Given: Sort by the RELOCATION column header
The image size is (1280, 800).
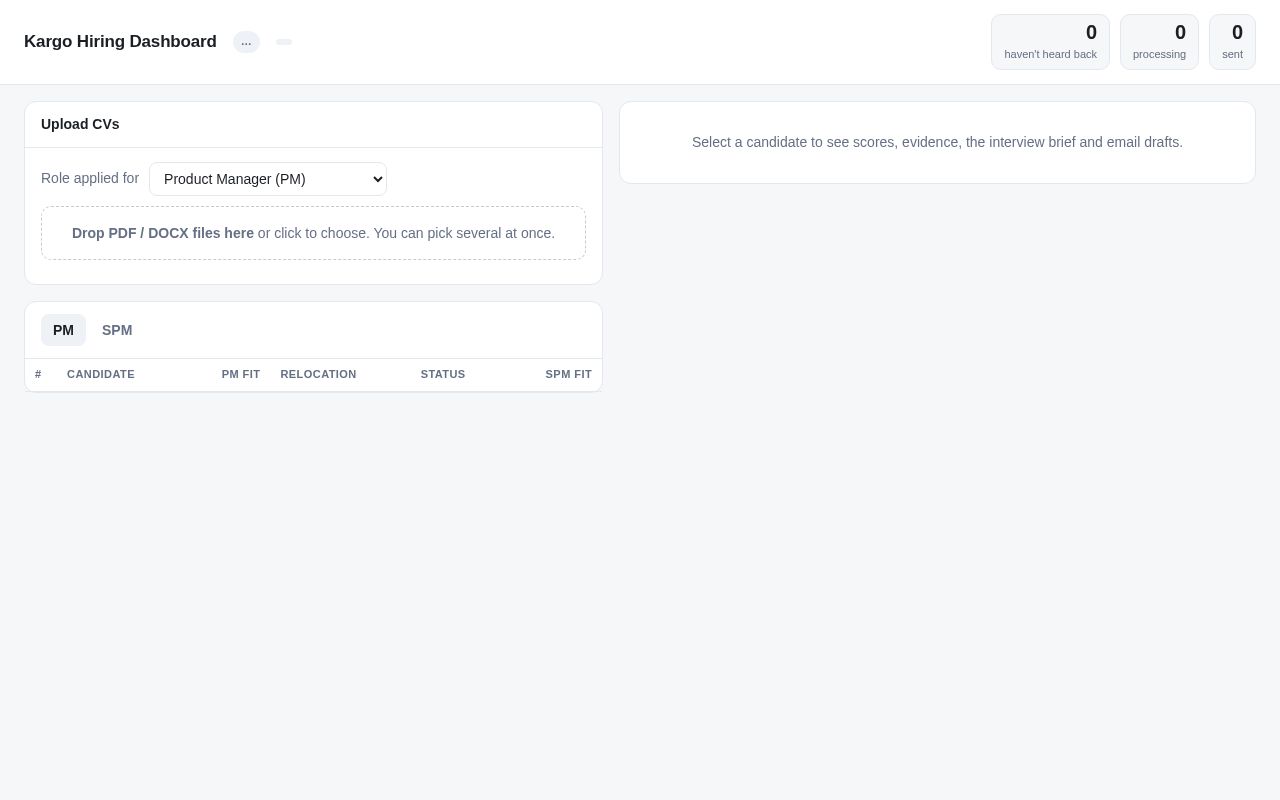Looking at the screenshot, I should point(318,374).
